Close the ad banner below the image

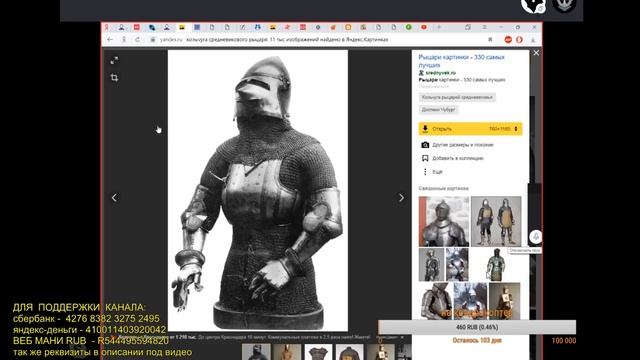pyautogui.click(x=402, y=338)
